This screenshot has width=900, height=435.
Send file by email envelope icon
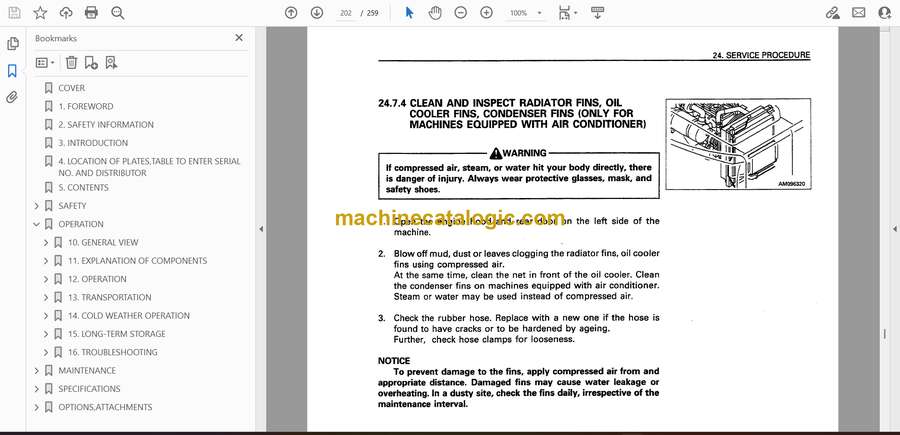pos(859,13)
